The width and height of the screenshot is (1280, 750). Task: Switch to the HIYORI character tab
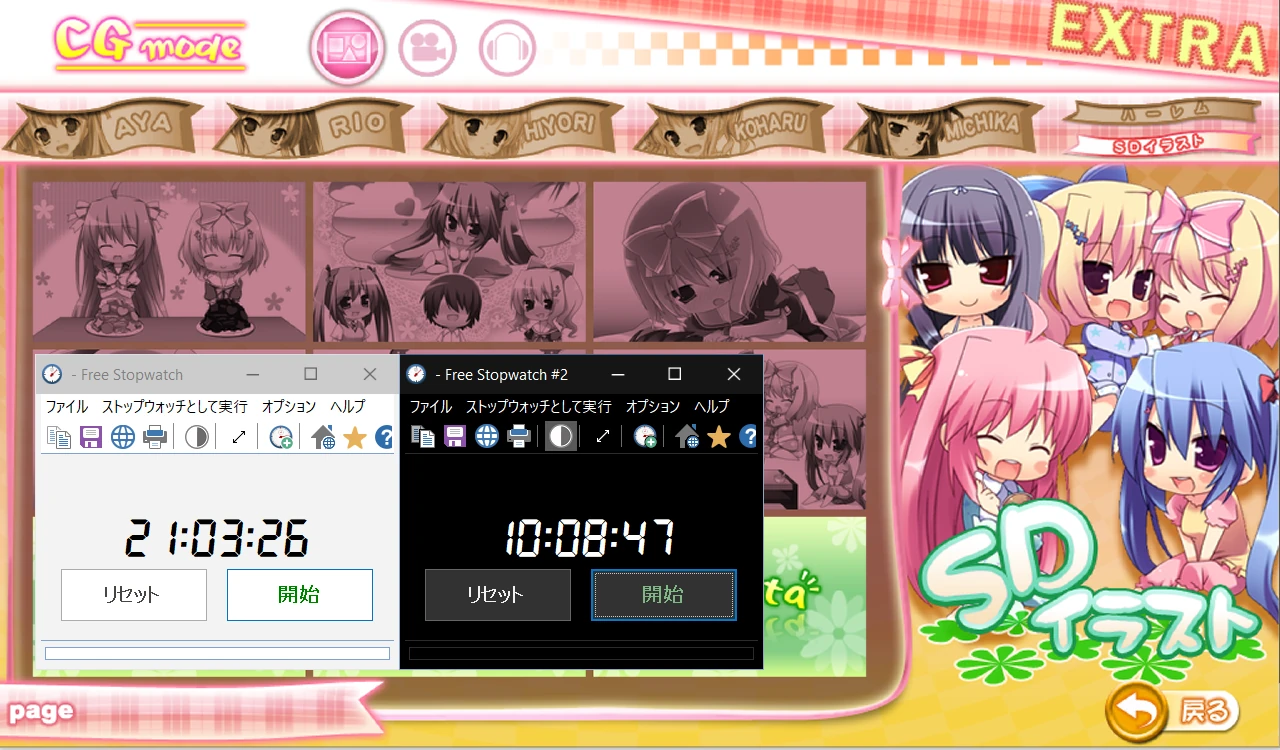524,129
